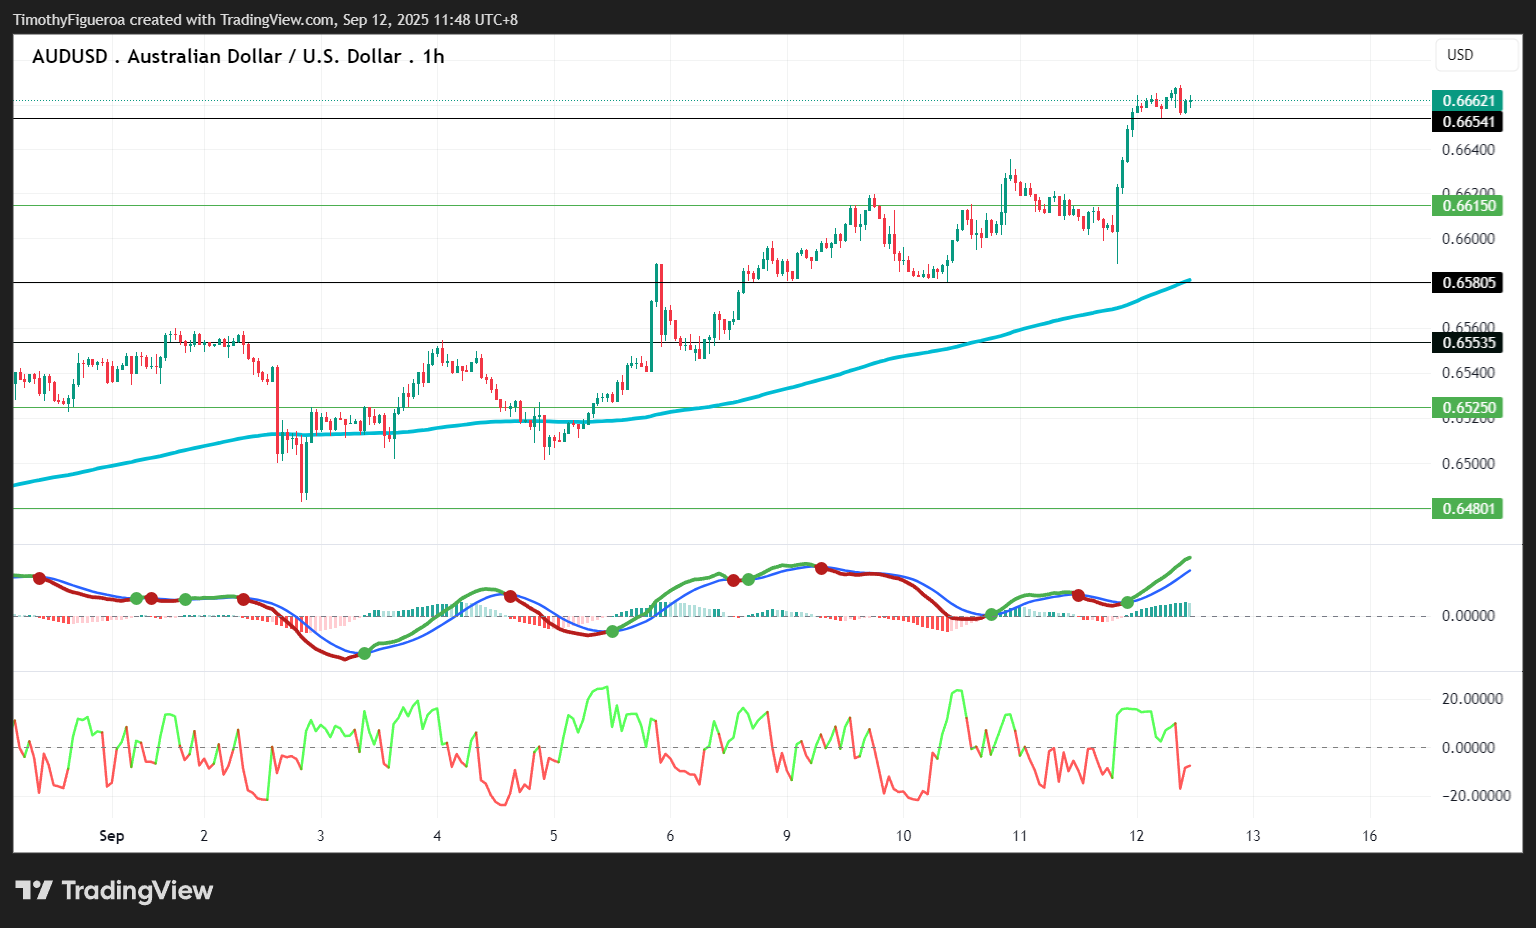Image resolution: width=1536 pixels, height=928 pixels.
Task: Click date 11 on the time axis
Action: coord(1020,836)
